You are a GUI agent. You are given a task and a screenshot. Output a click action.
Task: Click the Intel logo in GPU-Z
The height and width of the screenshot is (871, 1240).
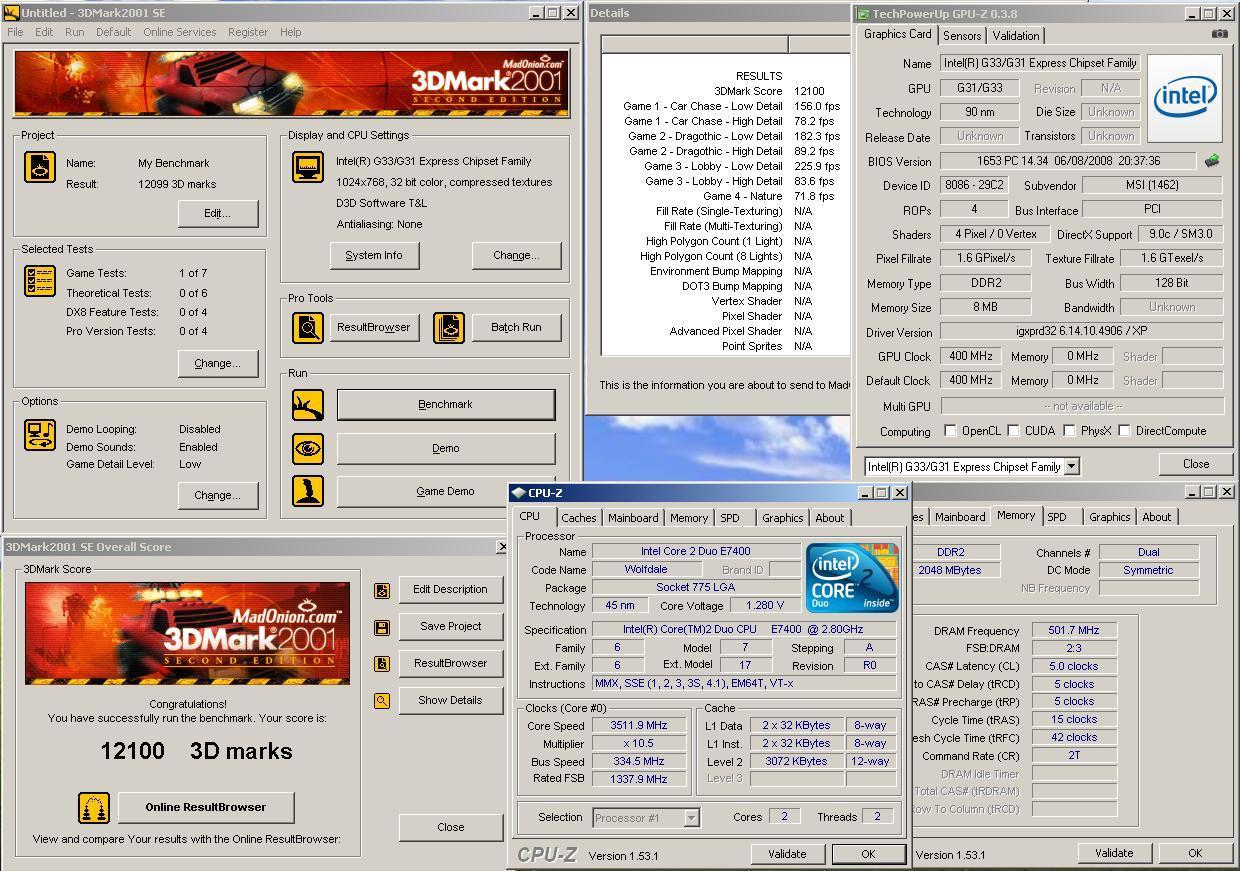coord(1185,99)
